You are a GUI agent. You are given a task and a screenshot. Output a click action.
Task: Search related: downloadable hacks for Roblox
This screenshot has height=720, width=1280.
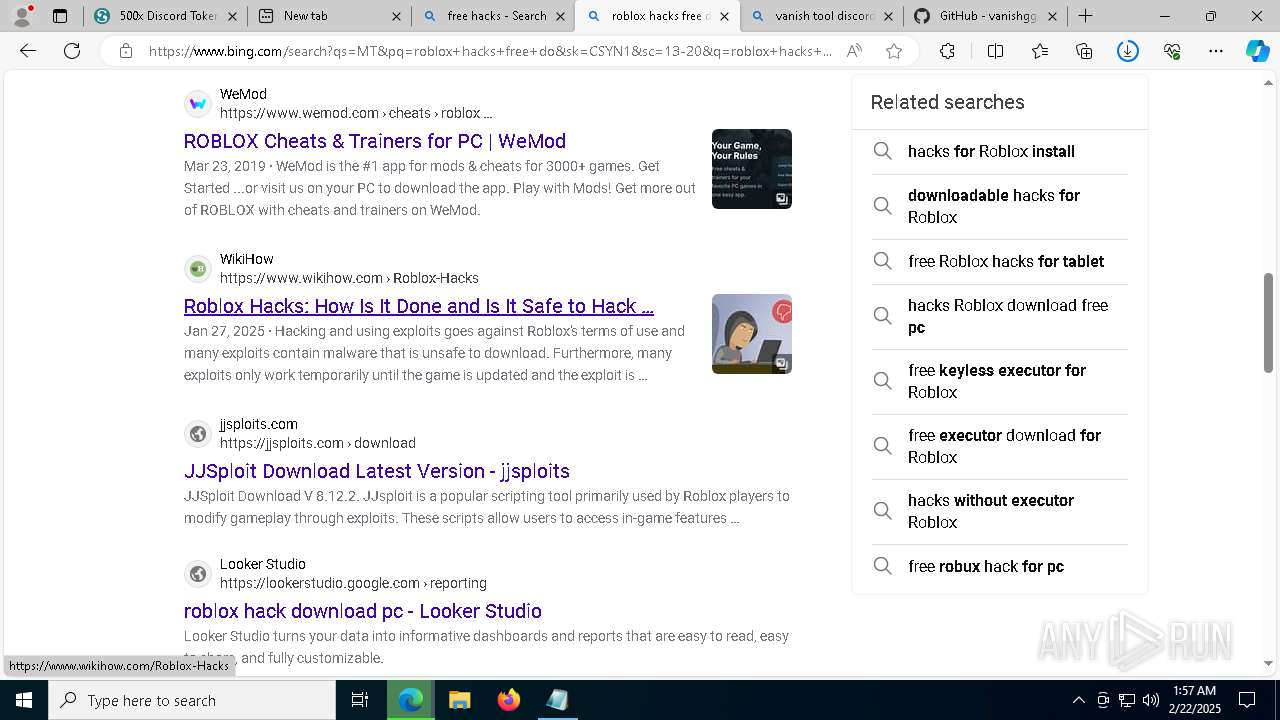pyautogui.click(x=1000, y=206)
